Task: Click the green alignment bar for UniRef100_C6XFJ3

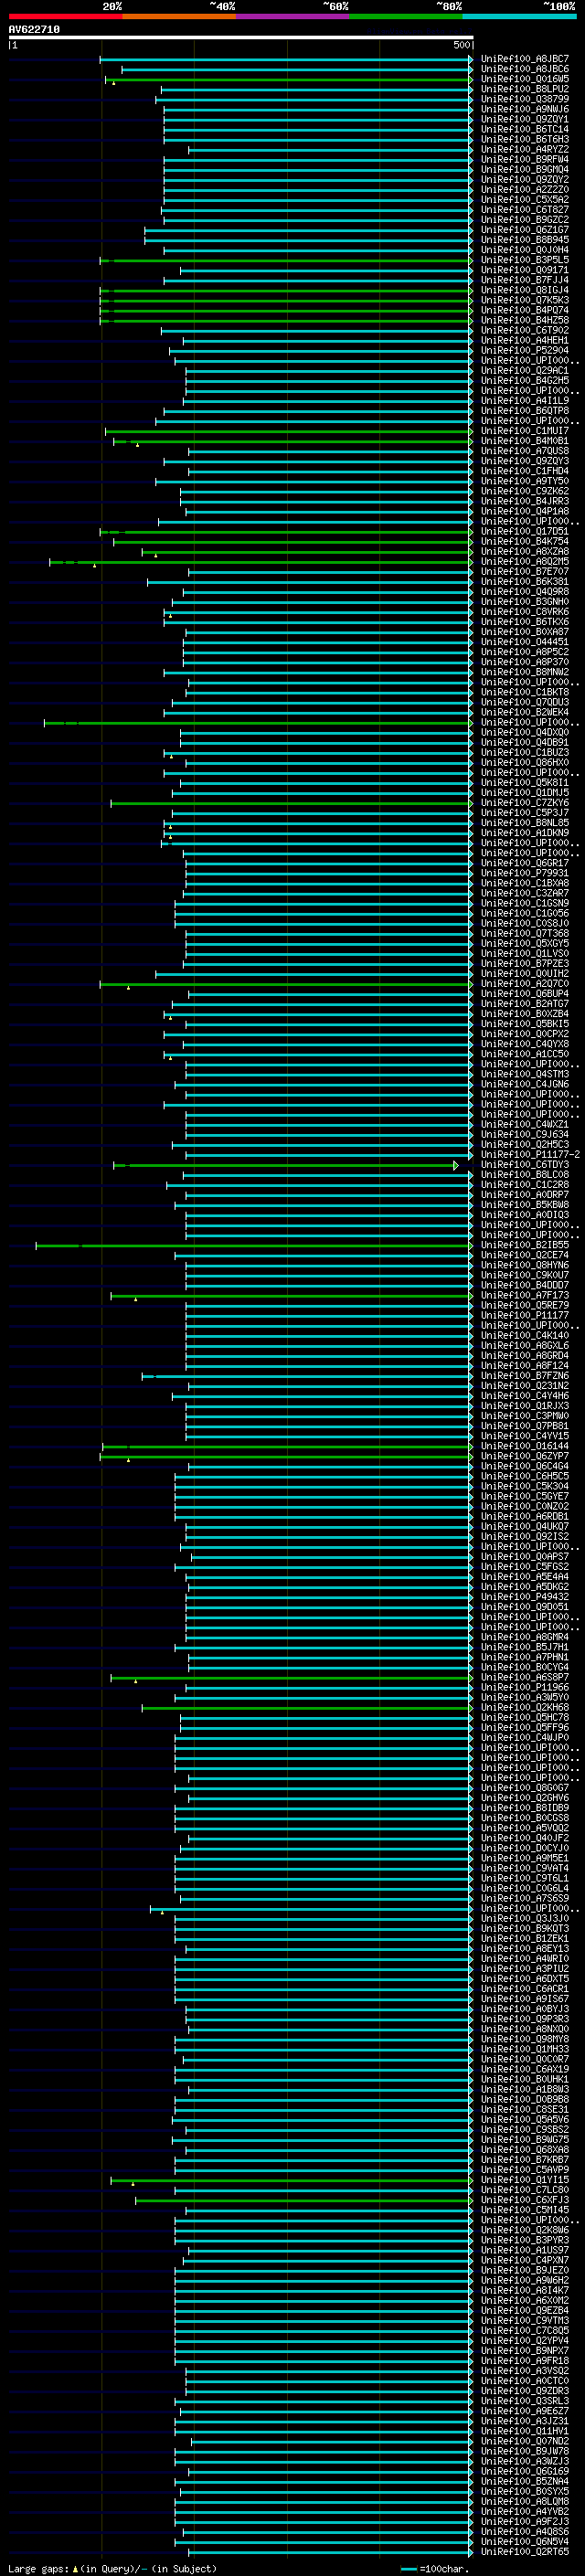Action: point(304,2200)
